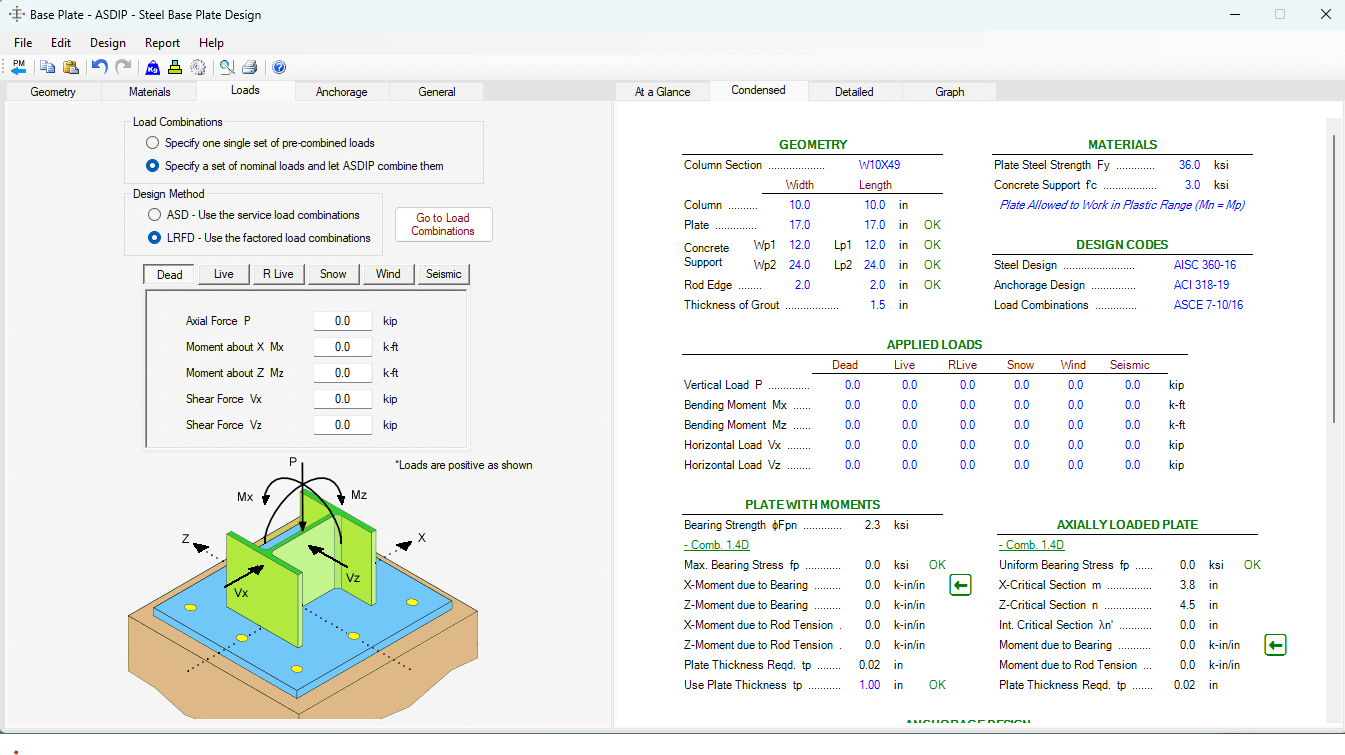This screenshot has height=755, width=1345.
Task: Click the Axial Force P input field
Action: pos(342,321)
